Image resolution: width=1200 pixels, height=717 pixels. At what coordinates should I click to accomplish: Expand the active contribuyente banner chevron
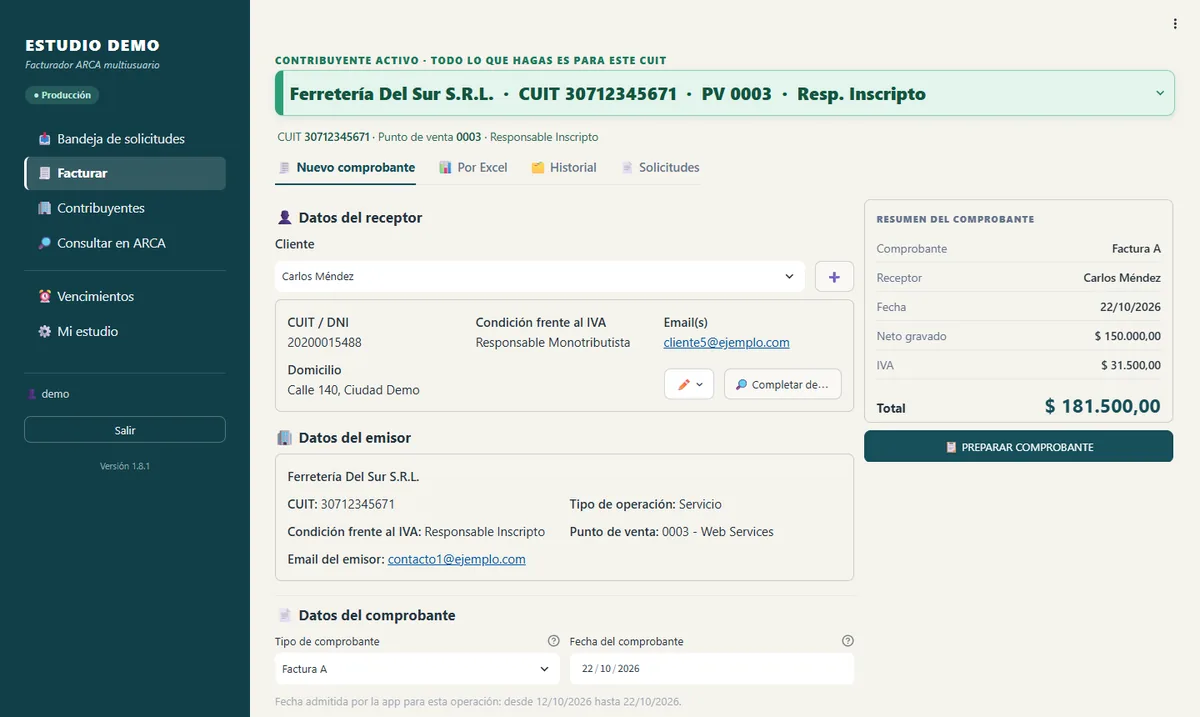point(1160,93)
